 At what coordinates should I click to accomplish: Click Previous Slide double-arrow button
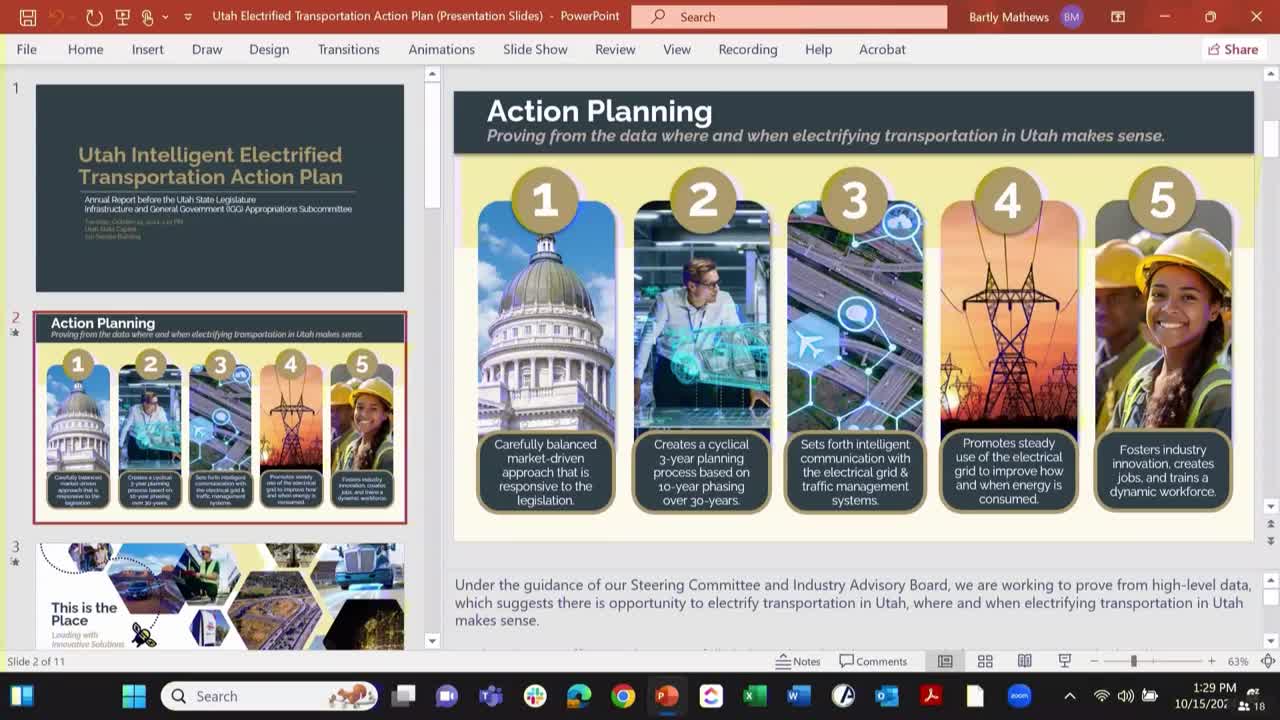pyautogui.click(x=1271, y=524)
